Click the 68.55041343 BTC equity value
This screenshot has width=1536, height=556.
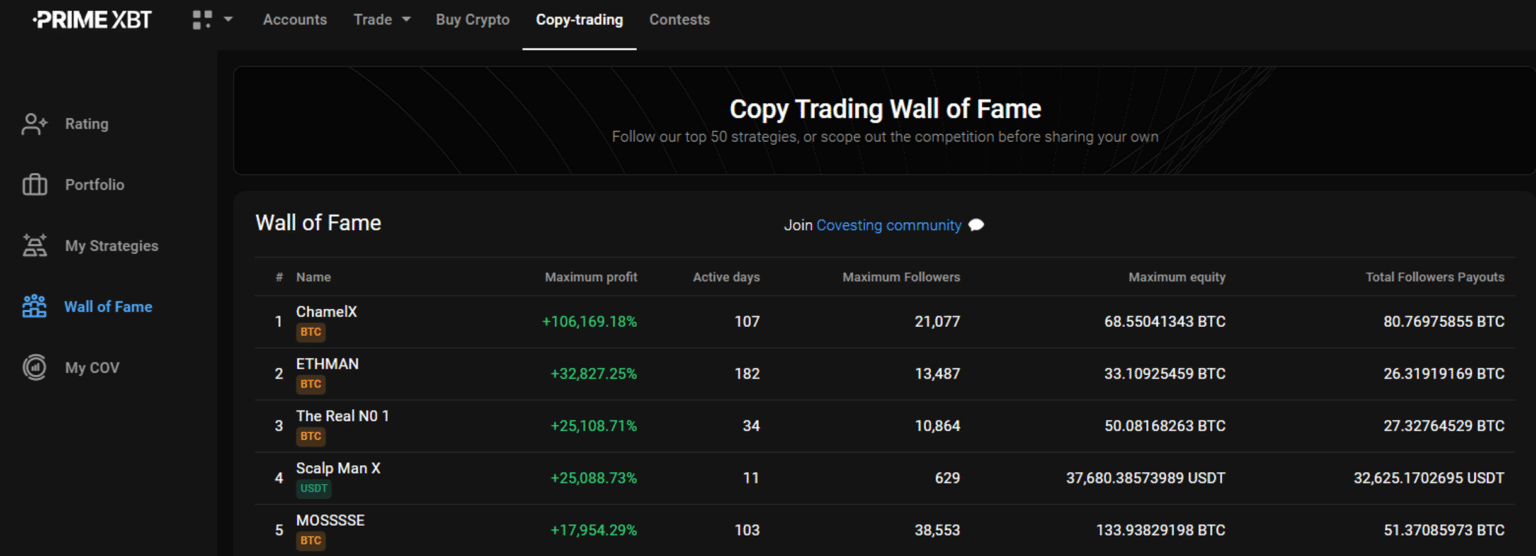tap(1165, 322)
